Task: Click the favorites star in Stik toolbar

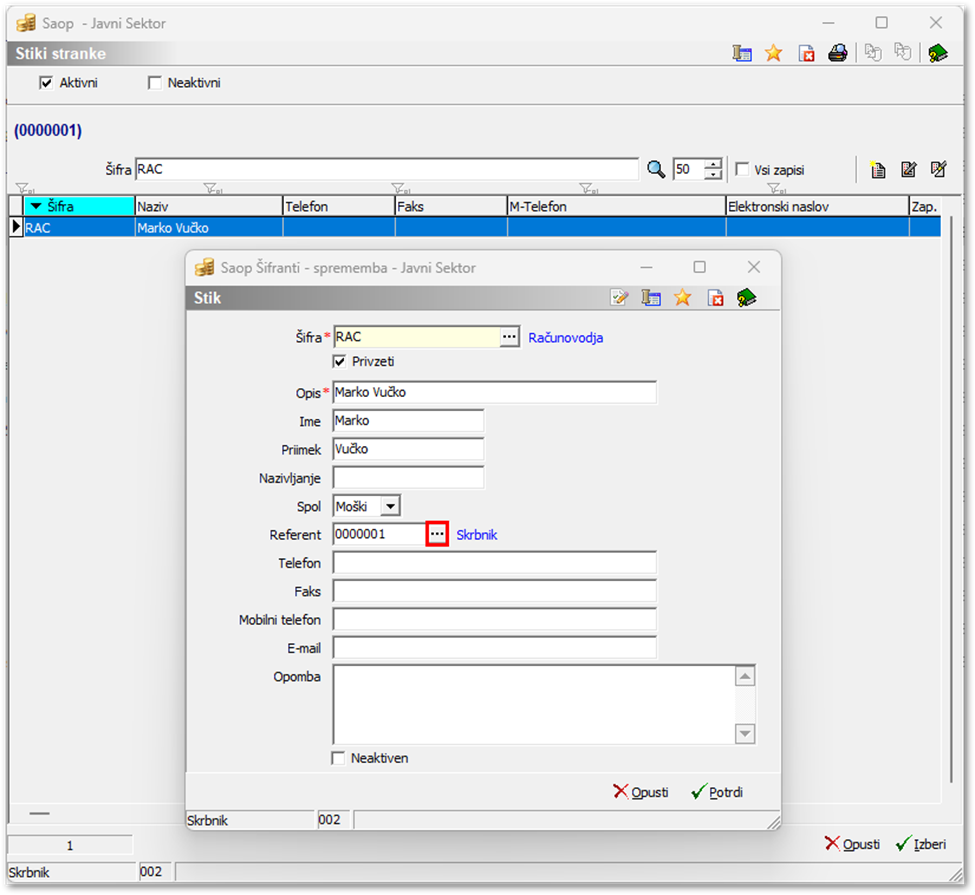Action: (x=683, y=298)
